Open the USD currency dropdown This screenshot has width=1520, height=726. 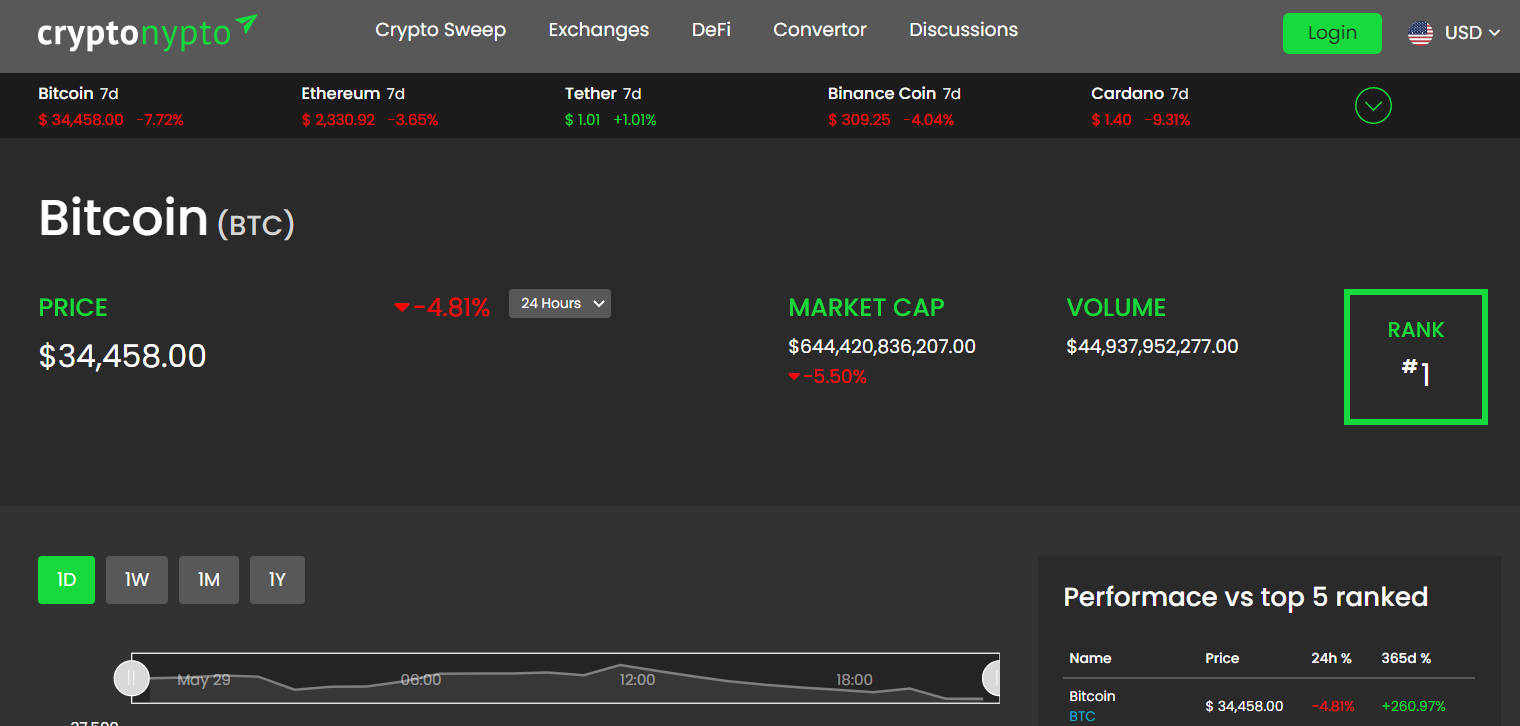(x=1472, y=33)
